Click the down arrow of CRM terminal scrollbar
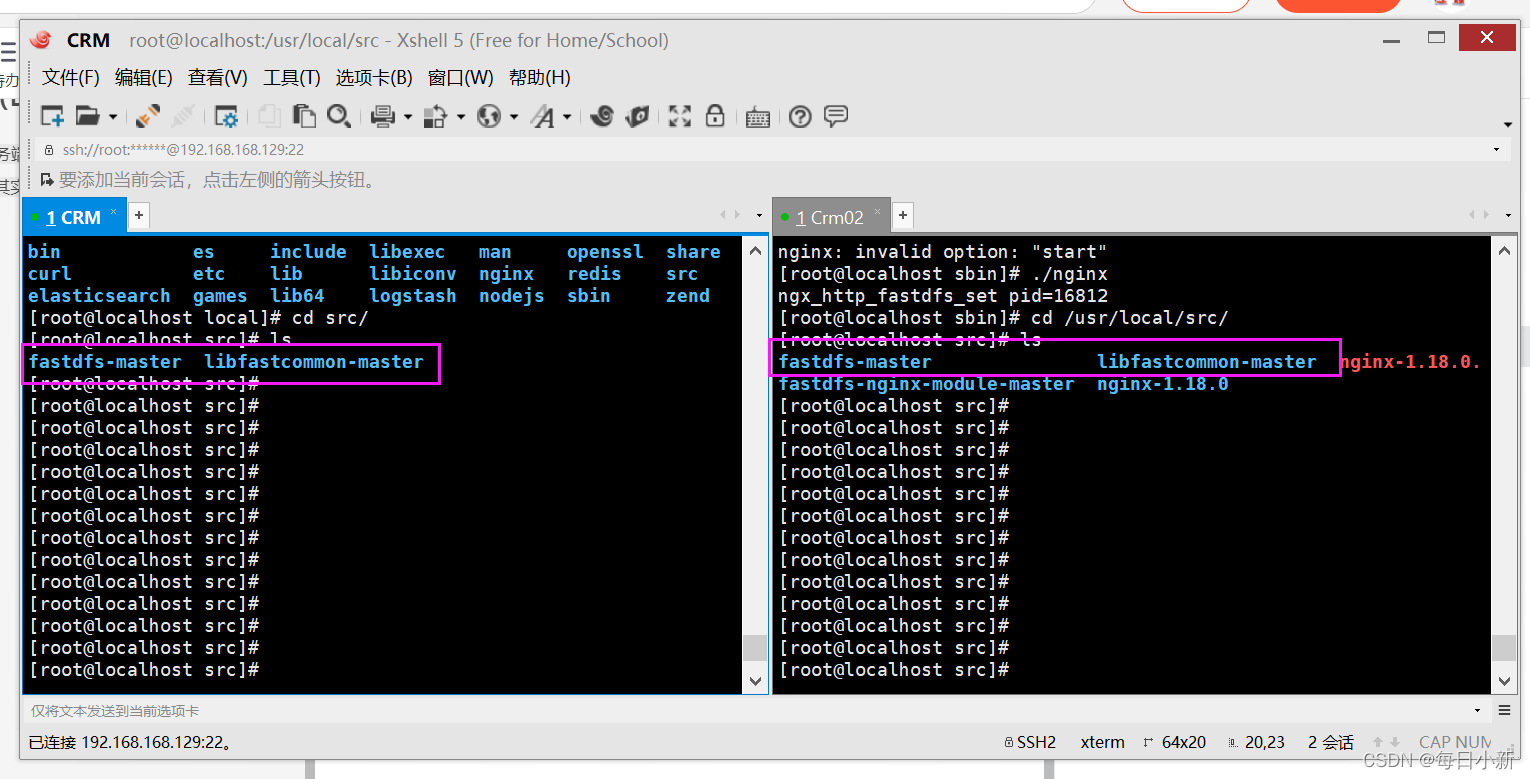The image size is (1530, 779). coord(755,680)
